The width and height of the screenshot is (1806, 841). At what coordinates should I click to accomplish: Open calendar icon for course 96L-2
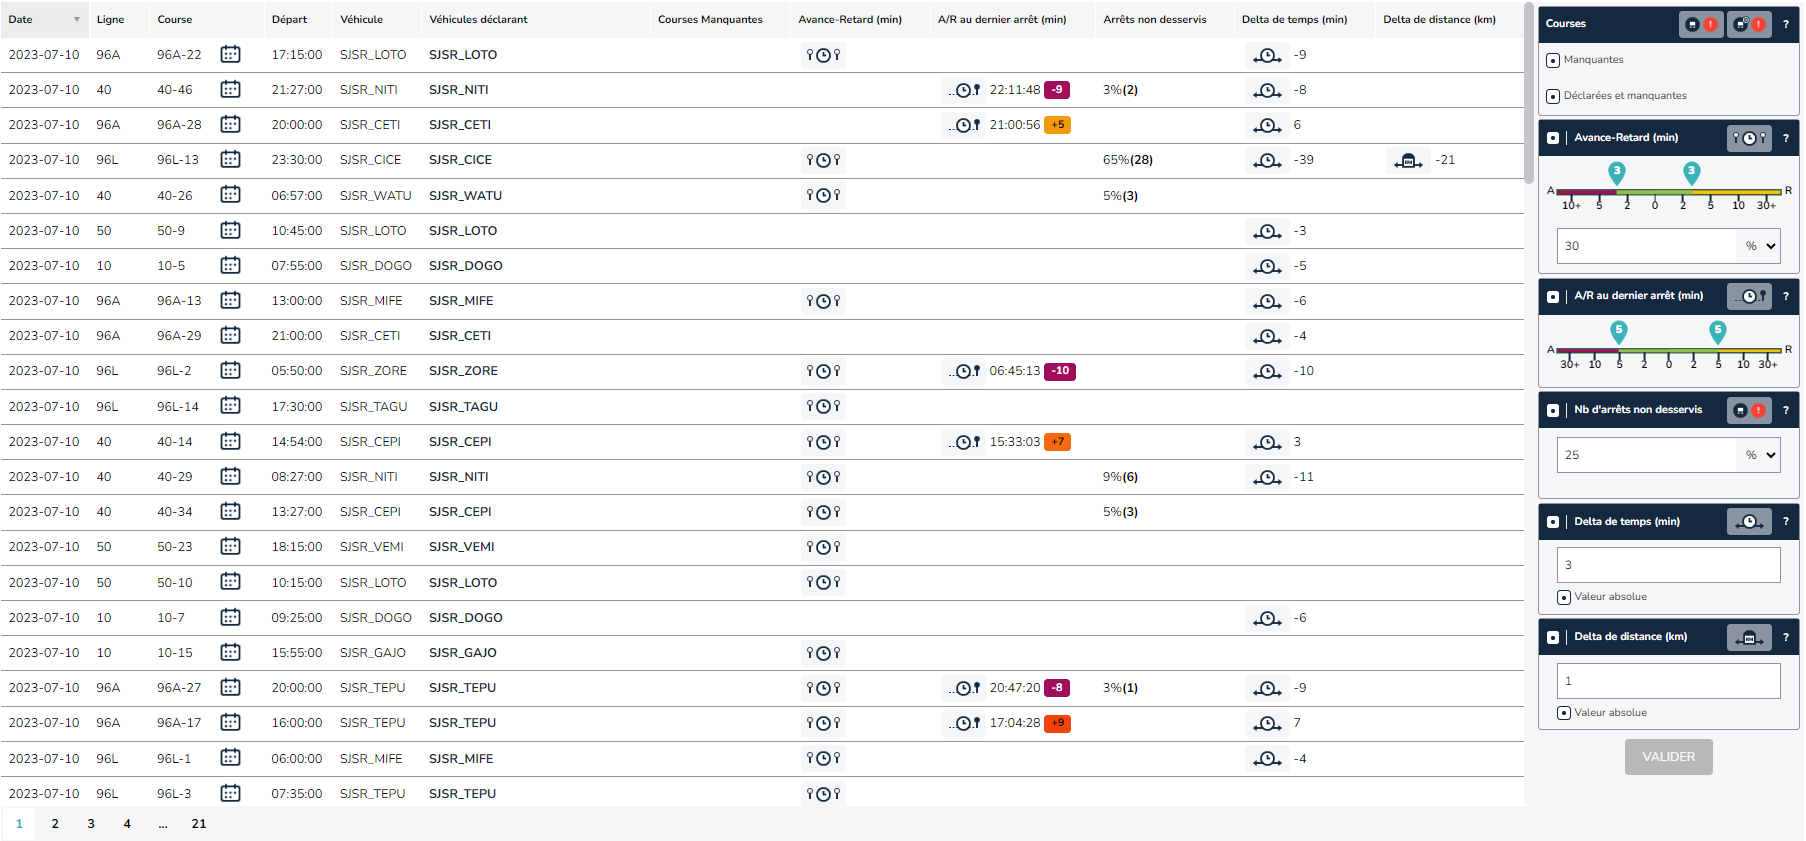point(230,370)
